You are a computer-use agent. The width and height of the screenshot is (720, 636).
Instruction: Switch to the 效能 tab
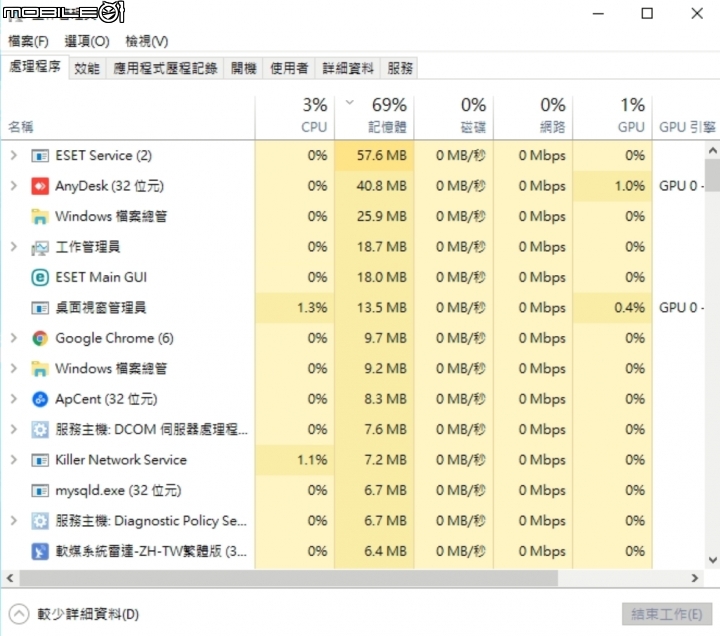pos(87,68)
